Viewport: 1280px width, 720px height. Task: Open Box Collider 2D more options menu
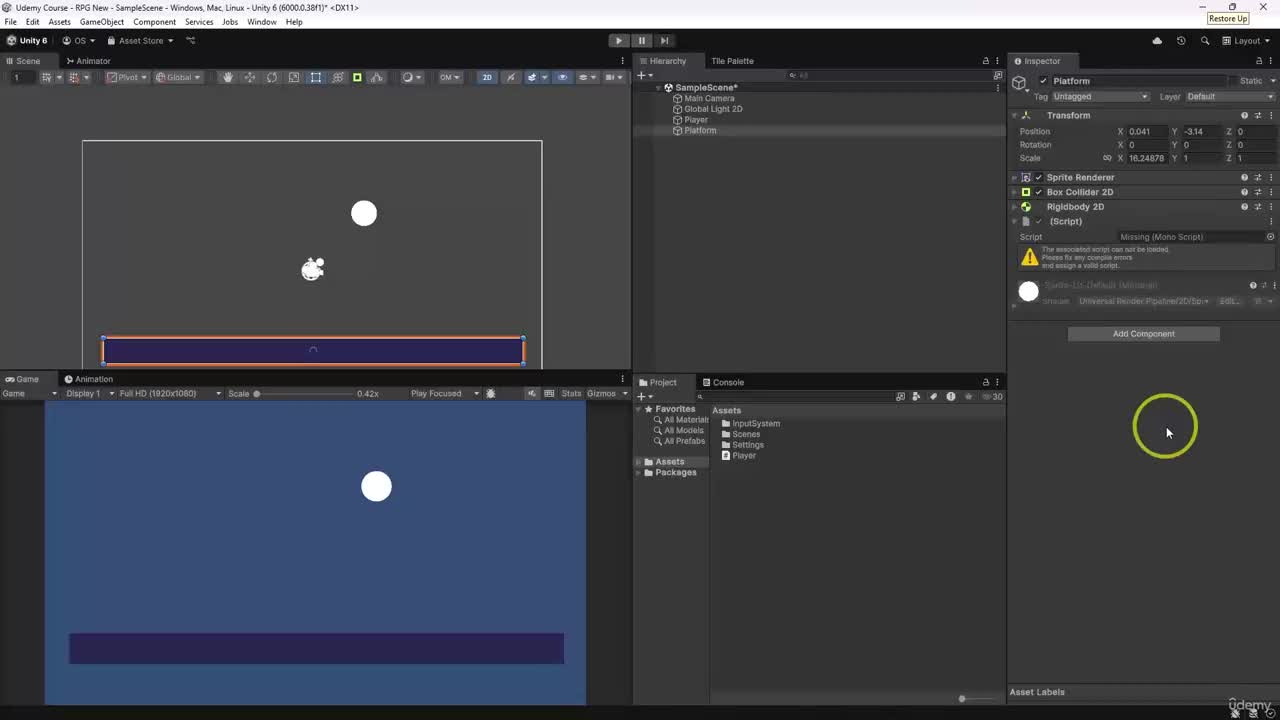(x=1271, y=192)
